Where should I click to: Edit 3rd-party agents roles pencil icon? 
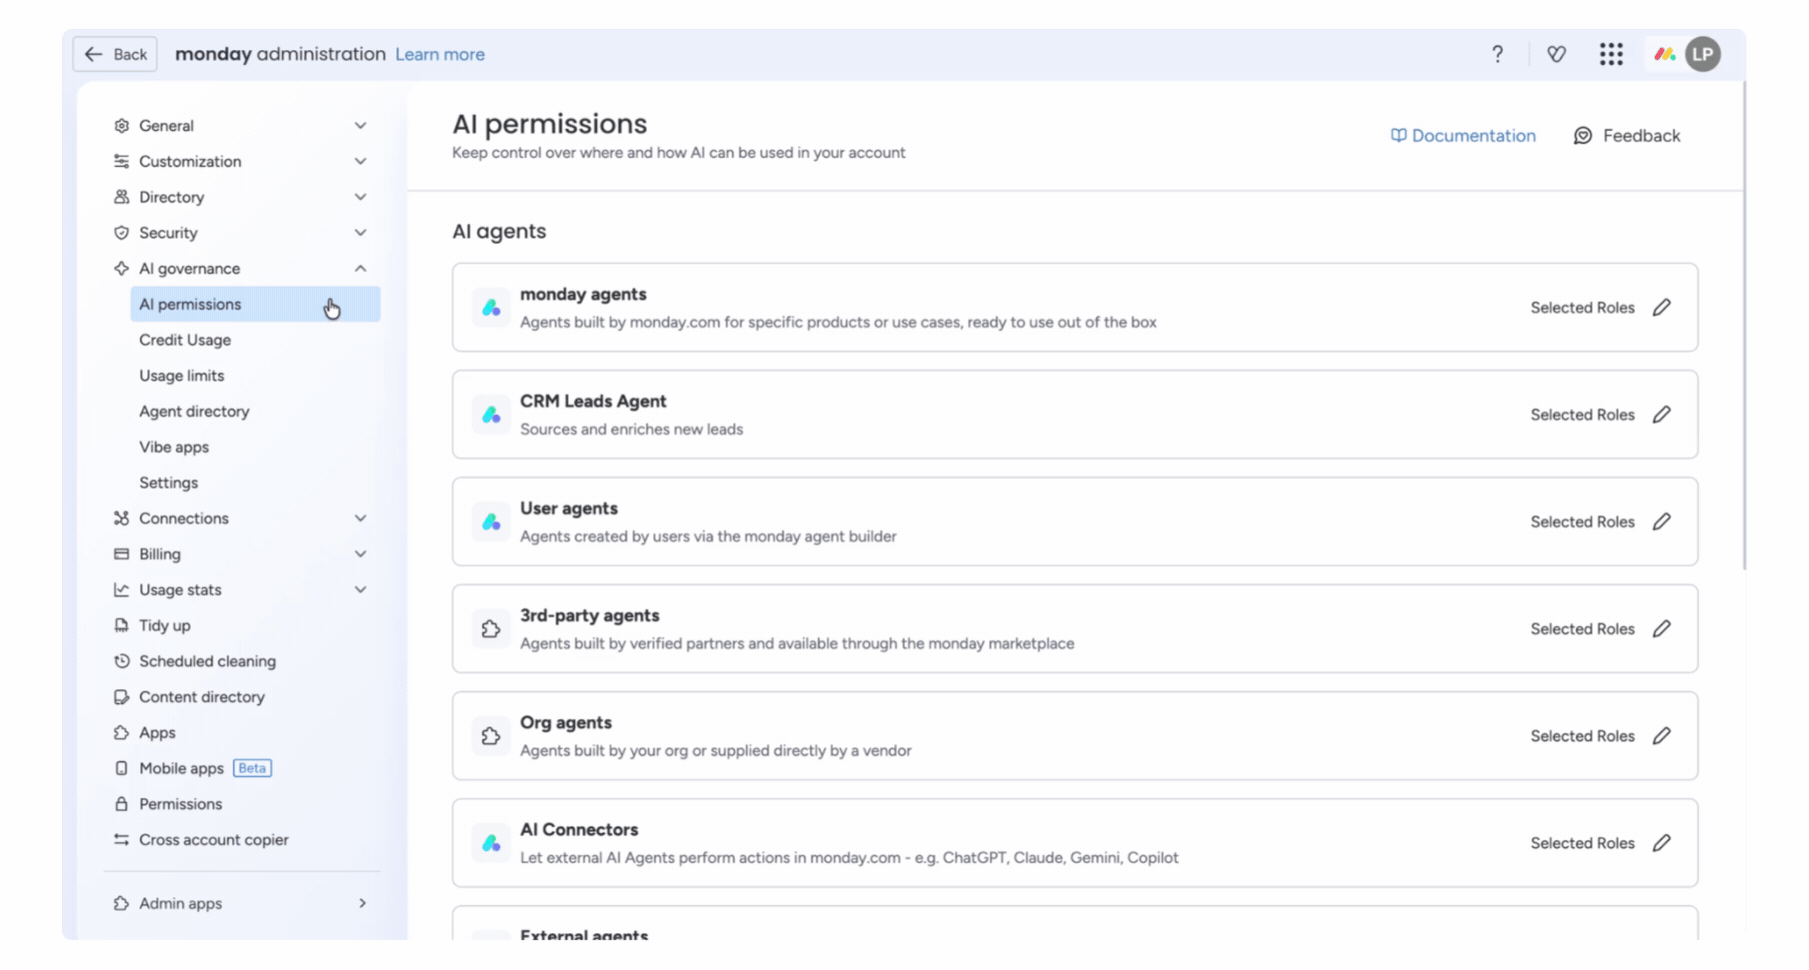[1662, 629]
